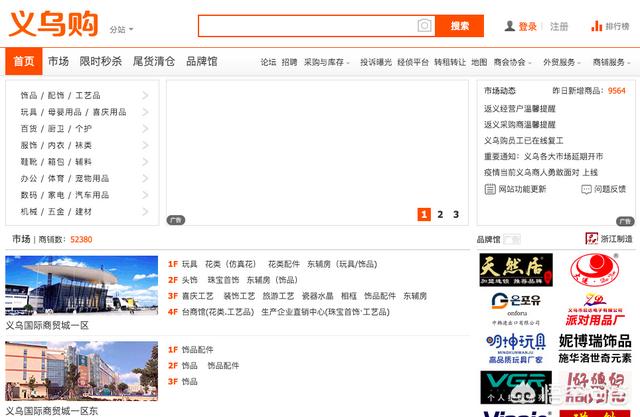This screenshot has width=640, height=417.
Task: Open the 排行榜 ranking chart icon
Action: pyautogui.click(x=596, y=26)
